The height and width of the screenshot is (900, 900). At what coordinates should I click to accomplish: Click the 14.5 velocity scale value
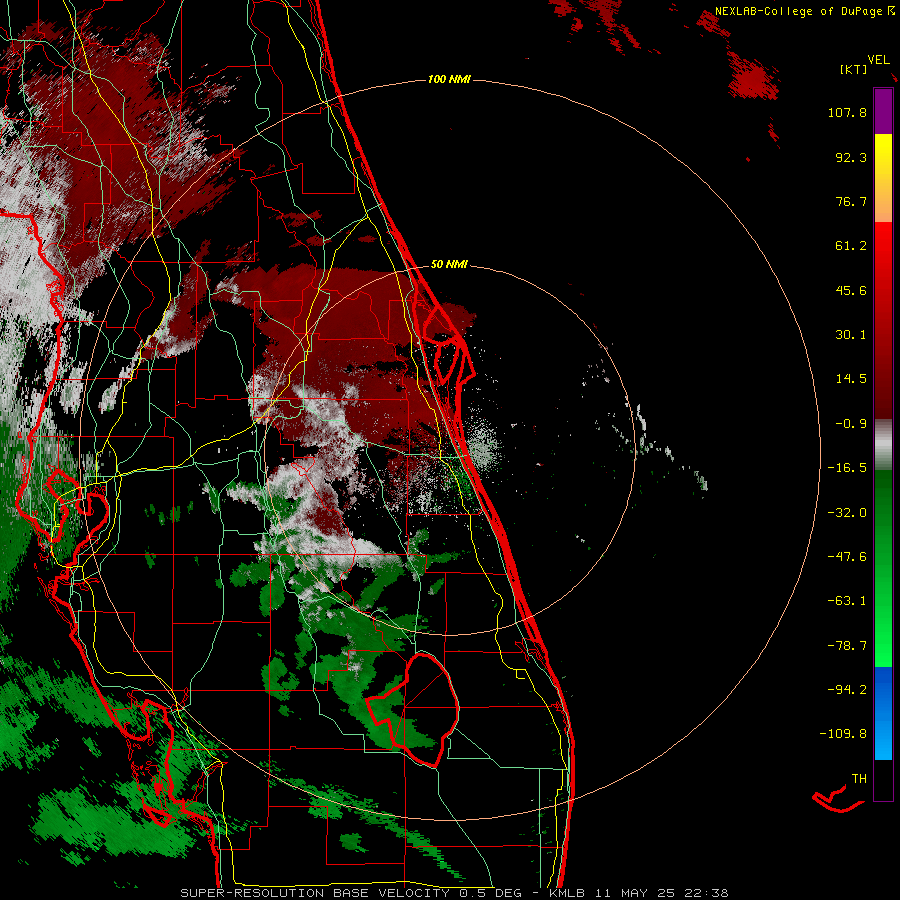tap(851, 379)
